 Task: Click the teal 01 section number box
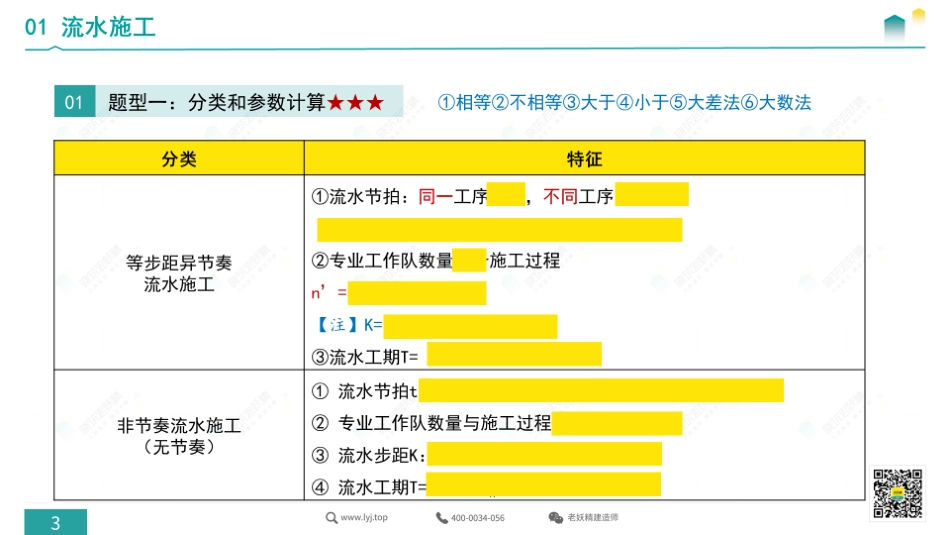pyautogui.click(x=75, y=101)
